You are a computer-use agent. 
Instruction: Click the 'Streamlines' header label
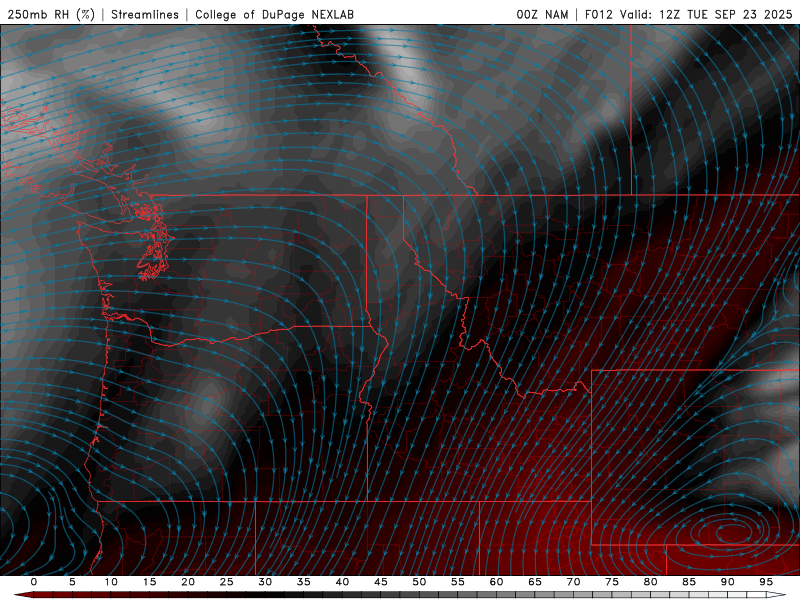point(145,14)
